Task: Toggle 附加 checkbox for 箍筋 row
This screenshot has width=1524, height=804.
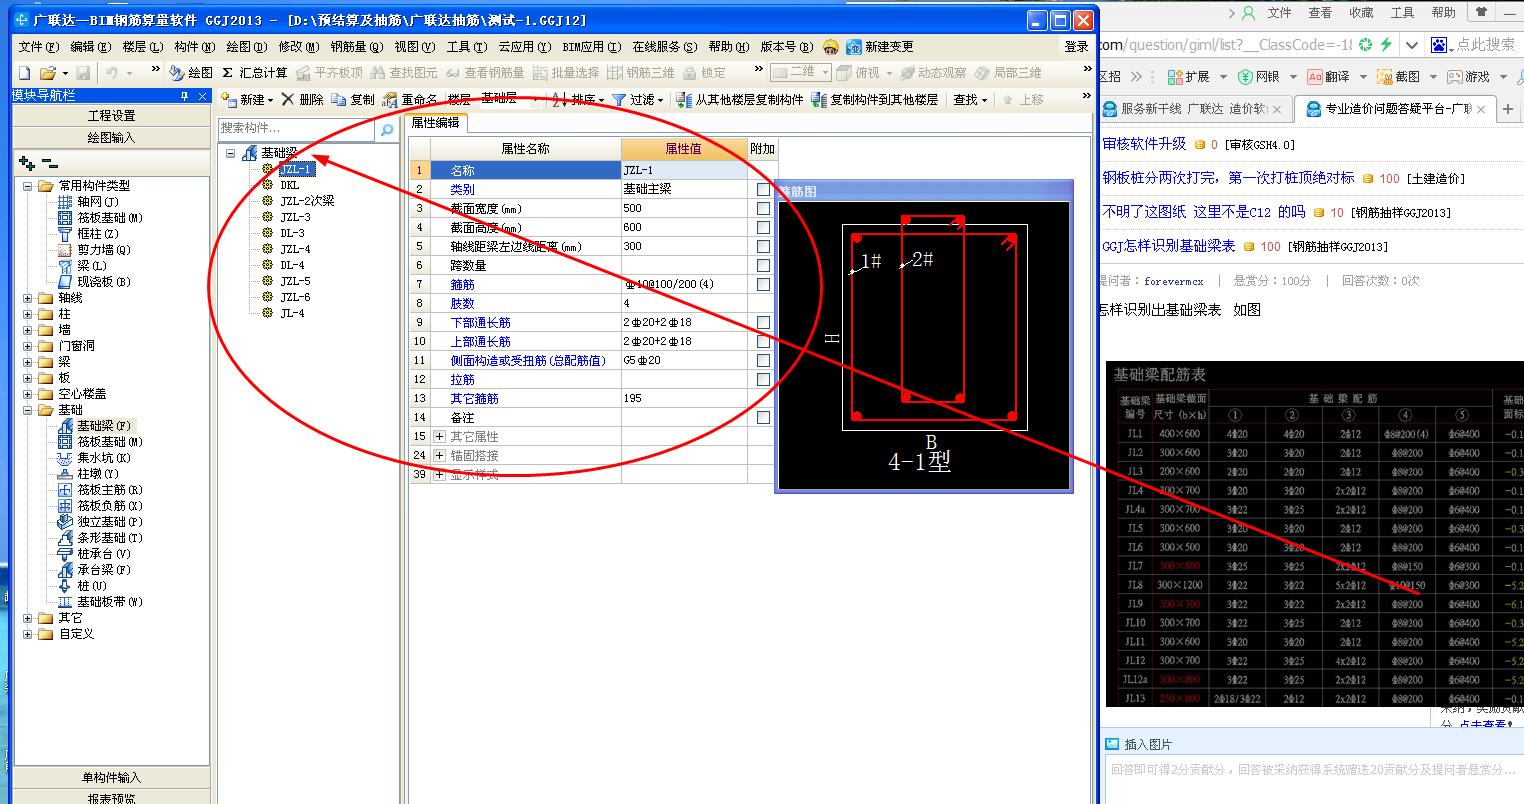Action: (x=764, y=284)
